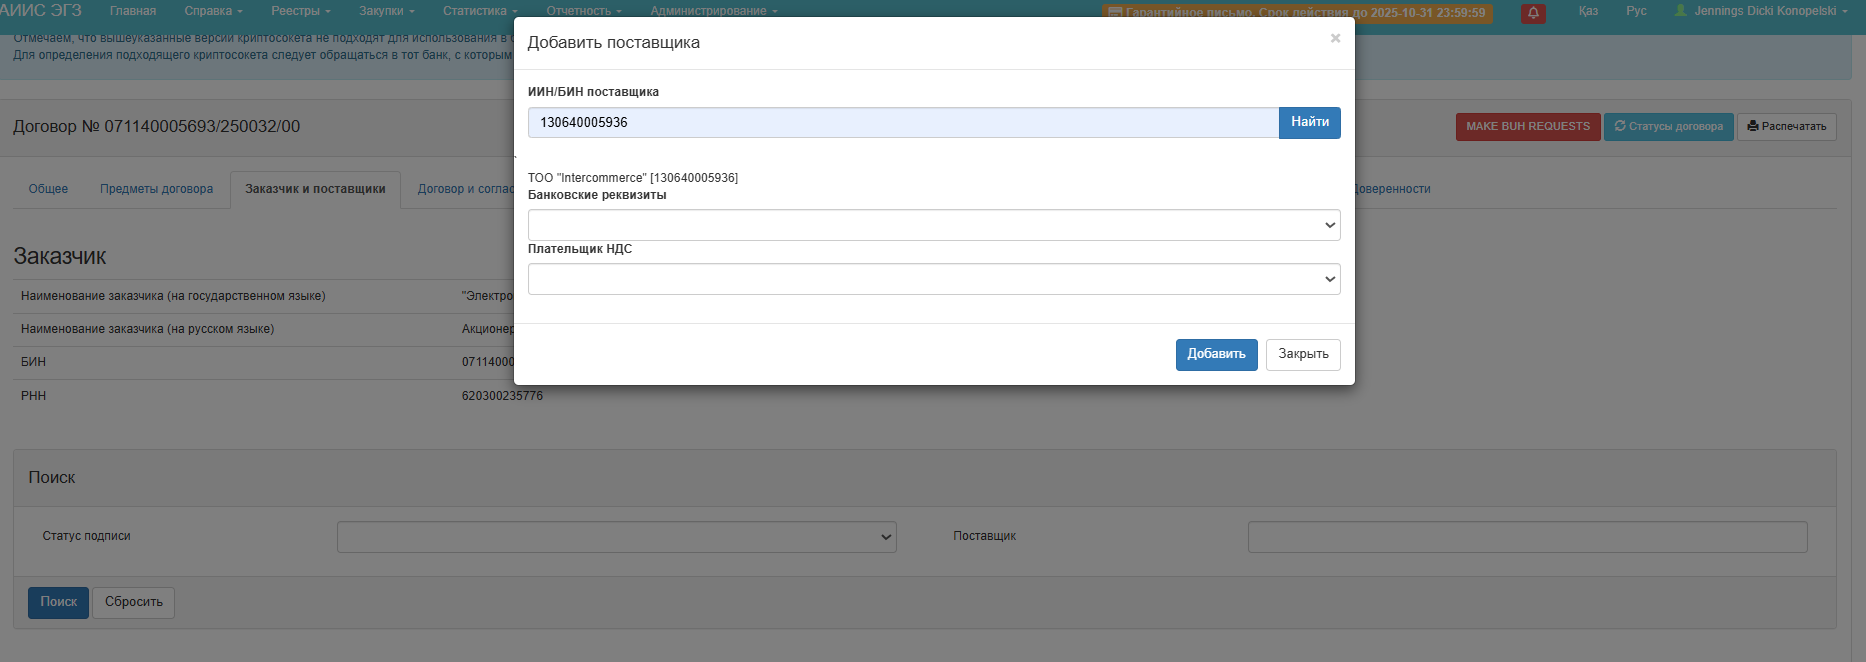Image resolution: width=1866 pixels, height=662 pixels.
Task: Click the Поставщик search field
Action: (x=1526, y=537)
